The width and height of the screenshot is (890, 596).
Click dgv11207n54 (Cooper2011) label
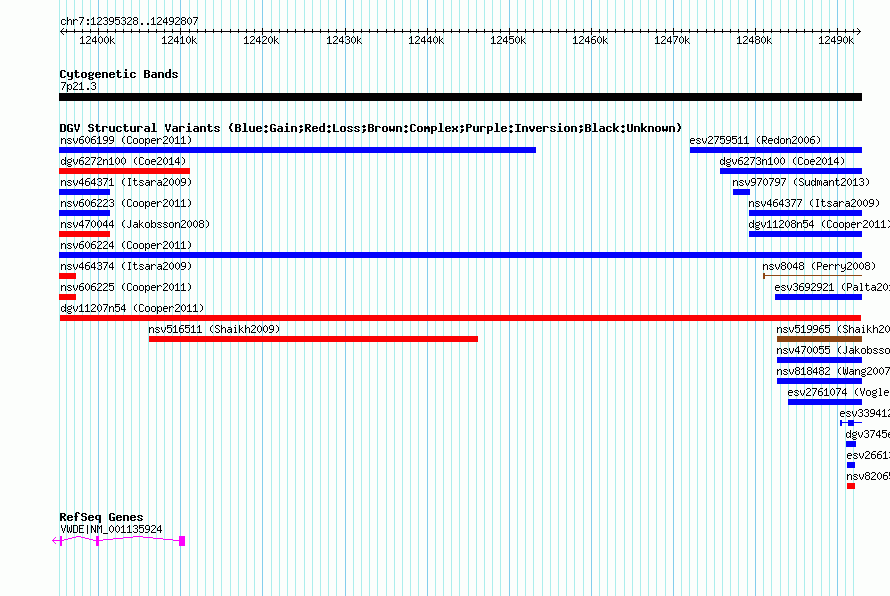pyautogui.click(x=132, y=308)
